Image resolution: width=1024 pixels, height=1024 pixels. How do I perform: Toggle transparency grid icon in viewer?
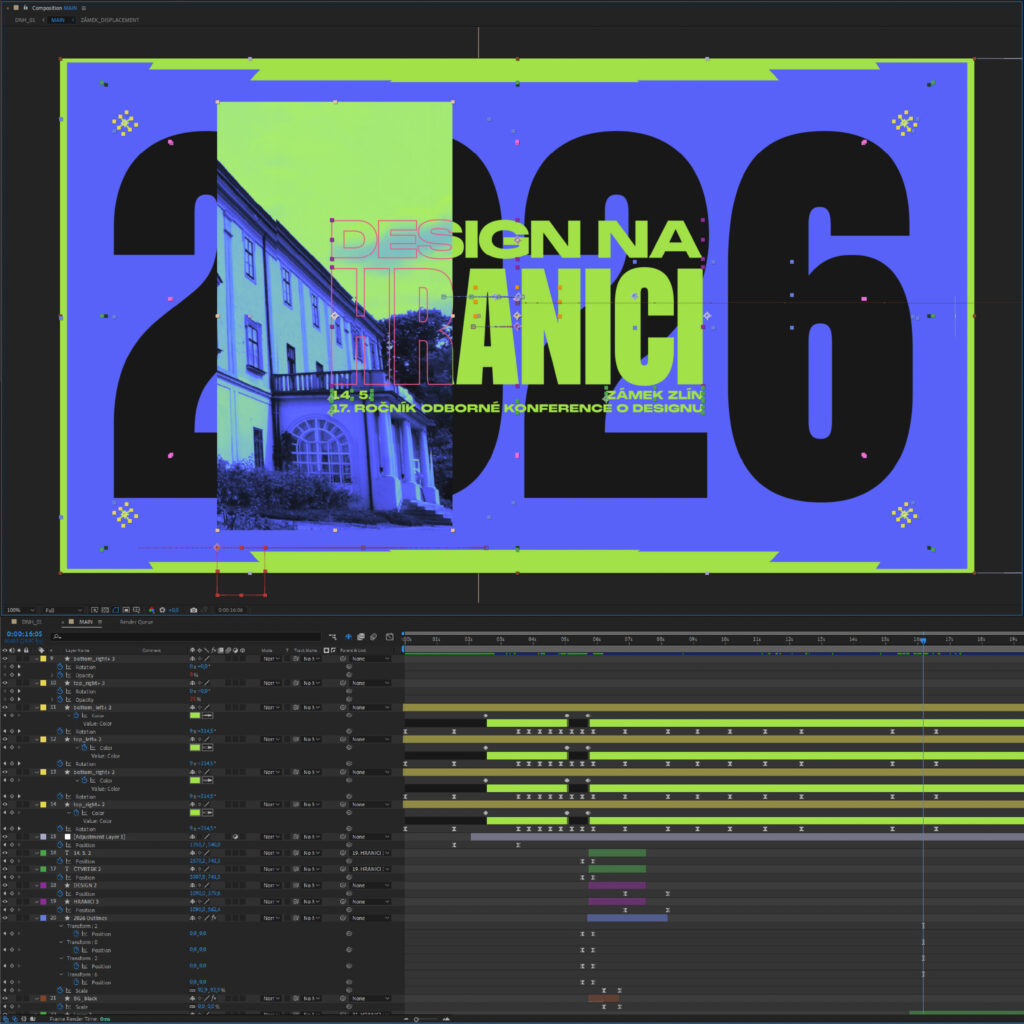pos(104,610)
